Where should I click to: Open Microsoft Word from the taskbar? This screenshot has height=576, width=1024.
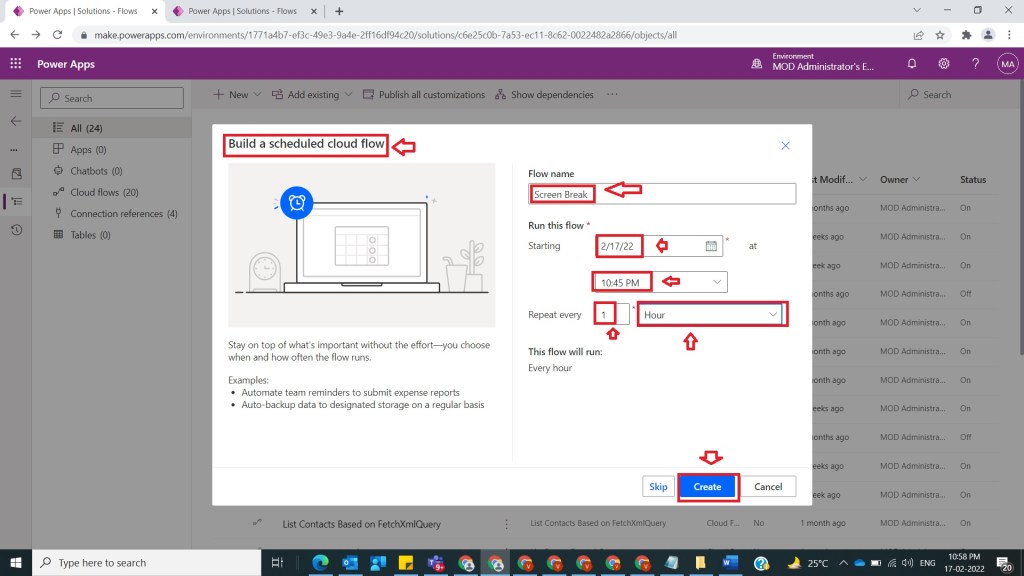(x=729, y=563)
